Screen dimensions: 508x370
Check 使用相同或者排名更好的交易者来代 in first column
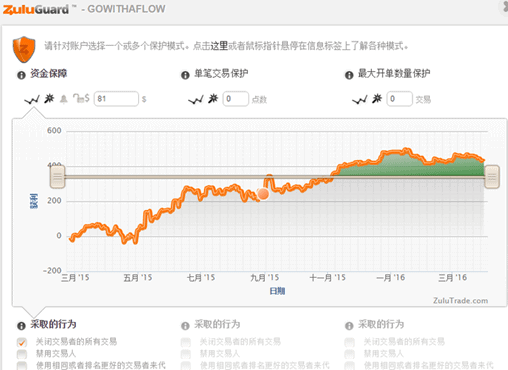pyautogui.click(x=22, y=365)
